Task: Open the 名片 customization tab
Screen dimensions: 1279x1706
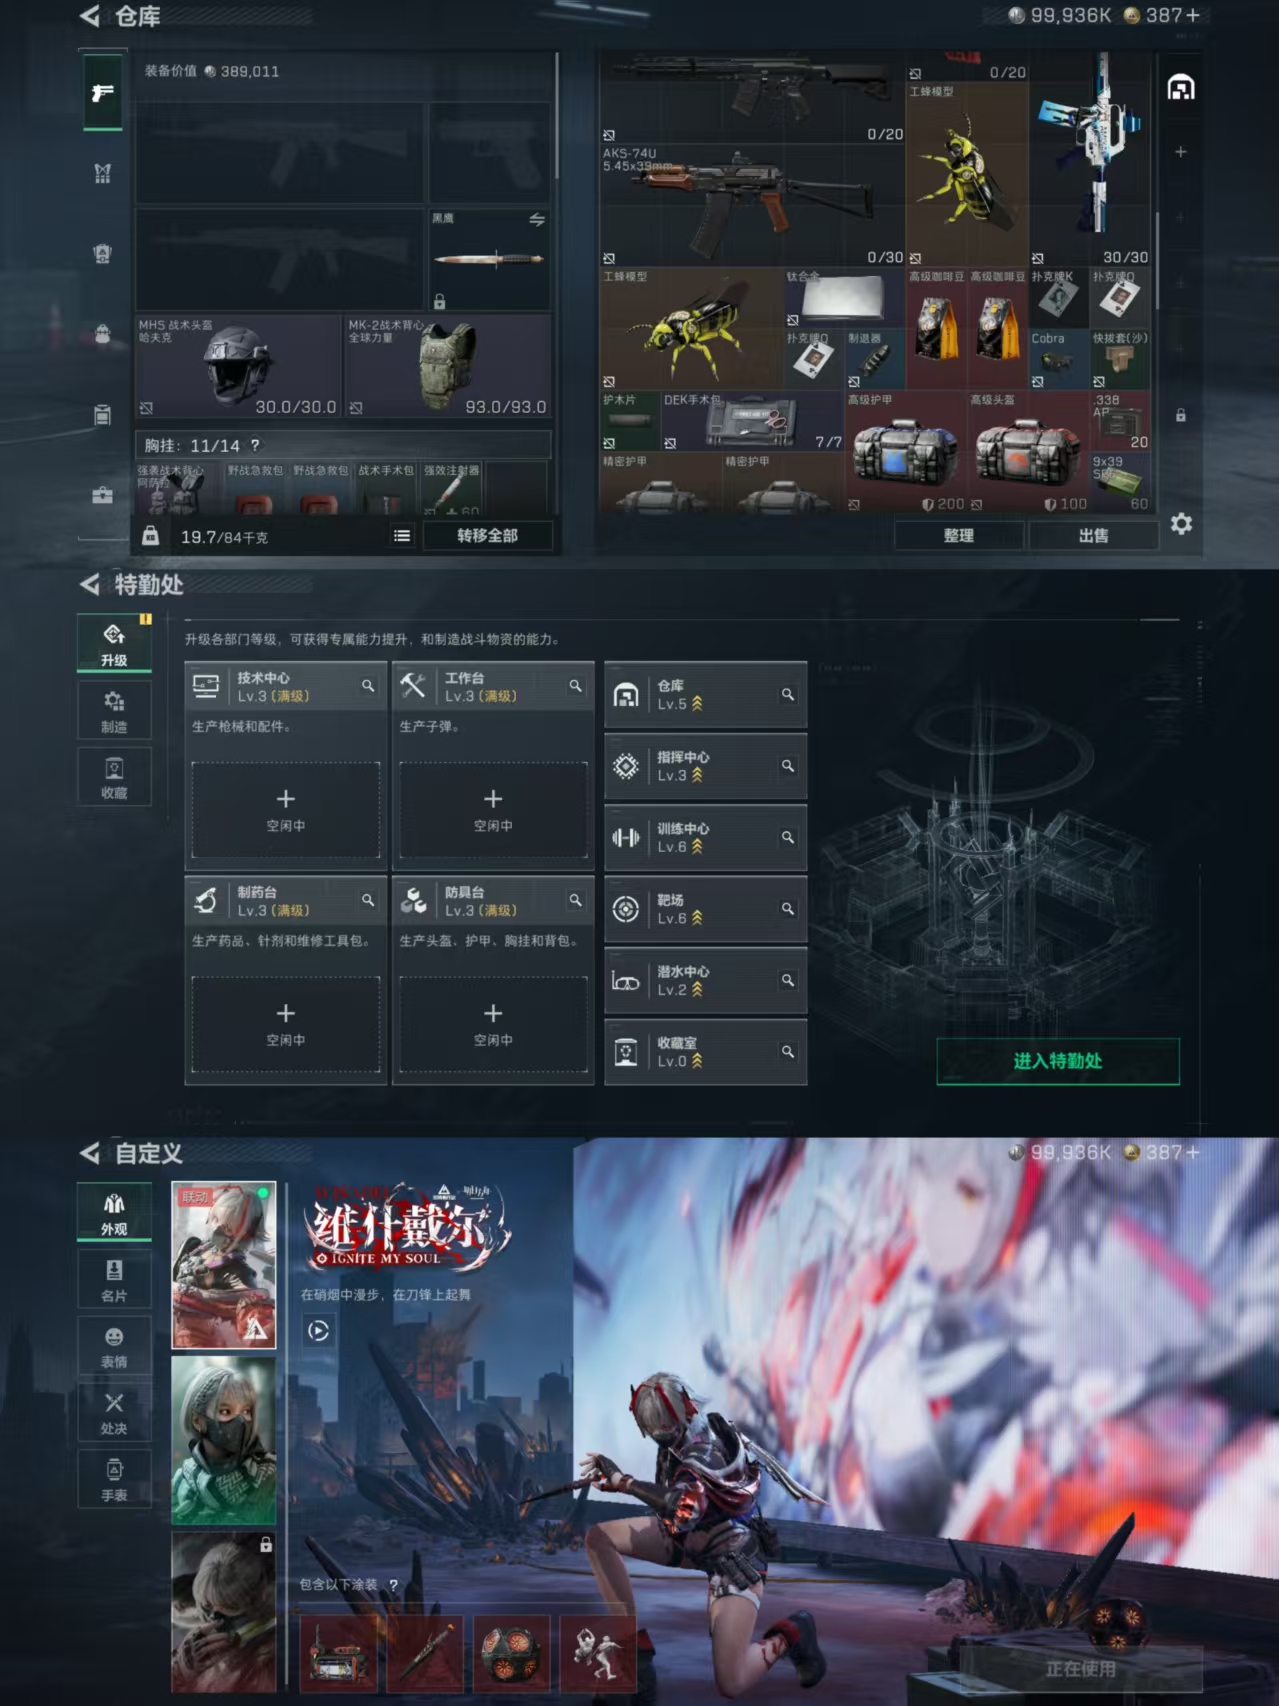Action: coord(114,1280)
